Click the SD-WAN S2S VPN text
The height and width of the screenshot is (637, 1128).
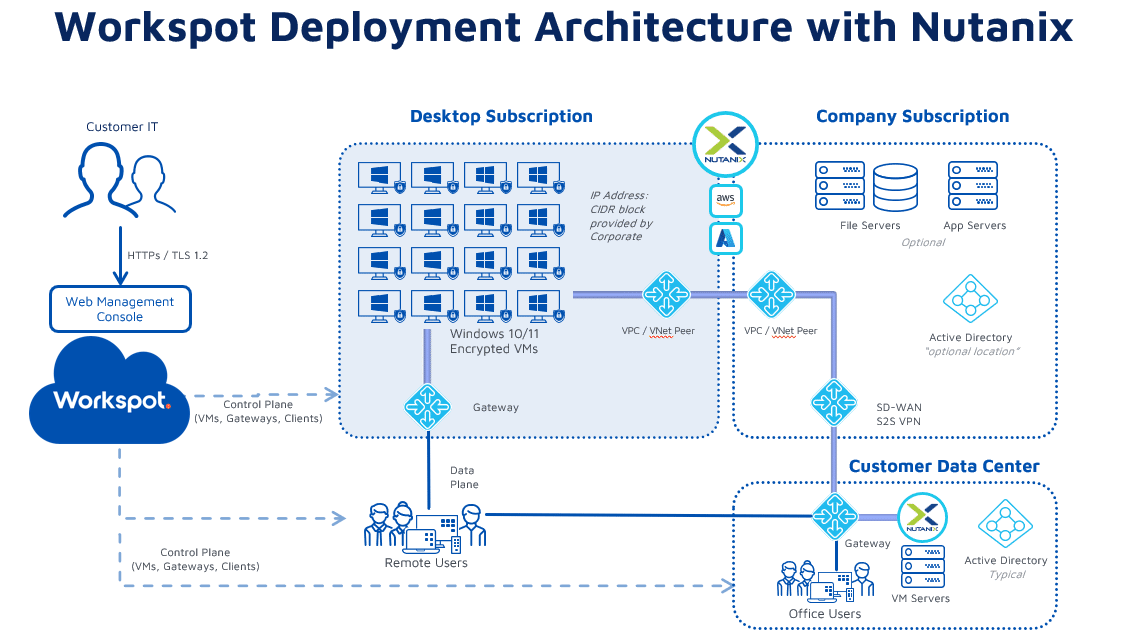[x=899, y=414]
